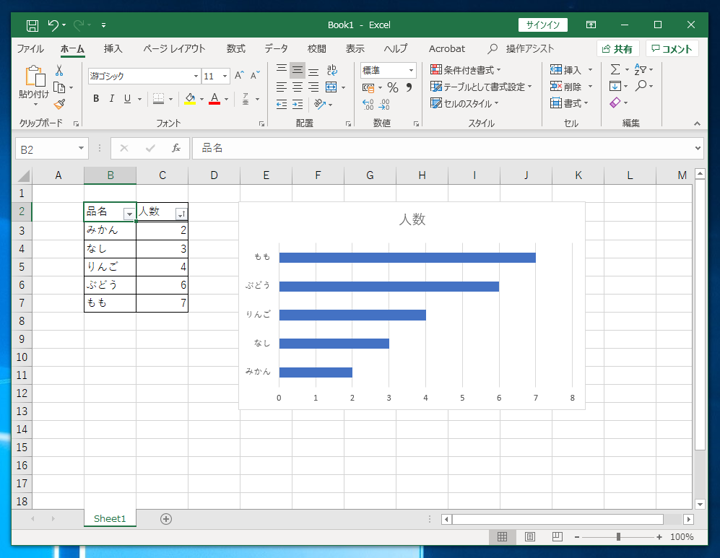Click the Paste clipboard icon
The image size is (720, 558).
pyautogui.click(x=35, y=76)
